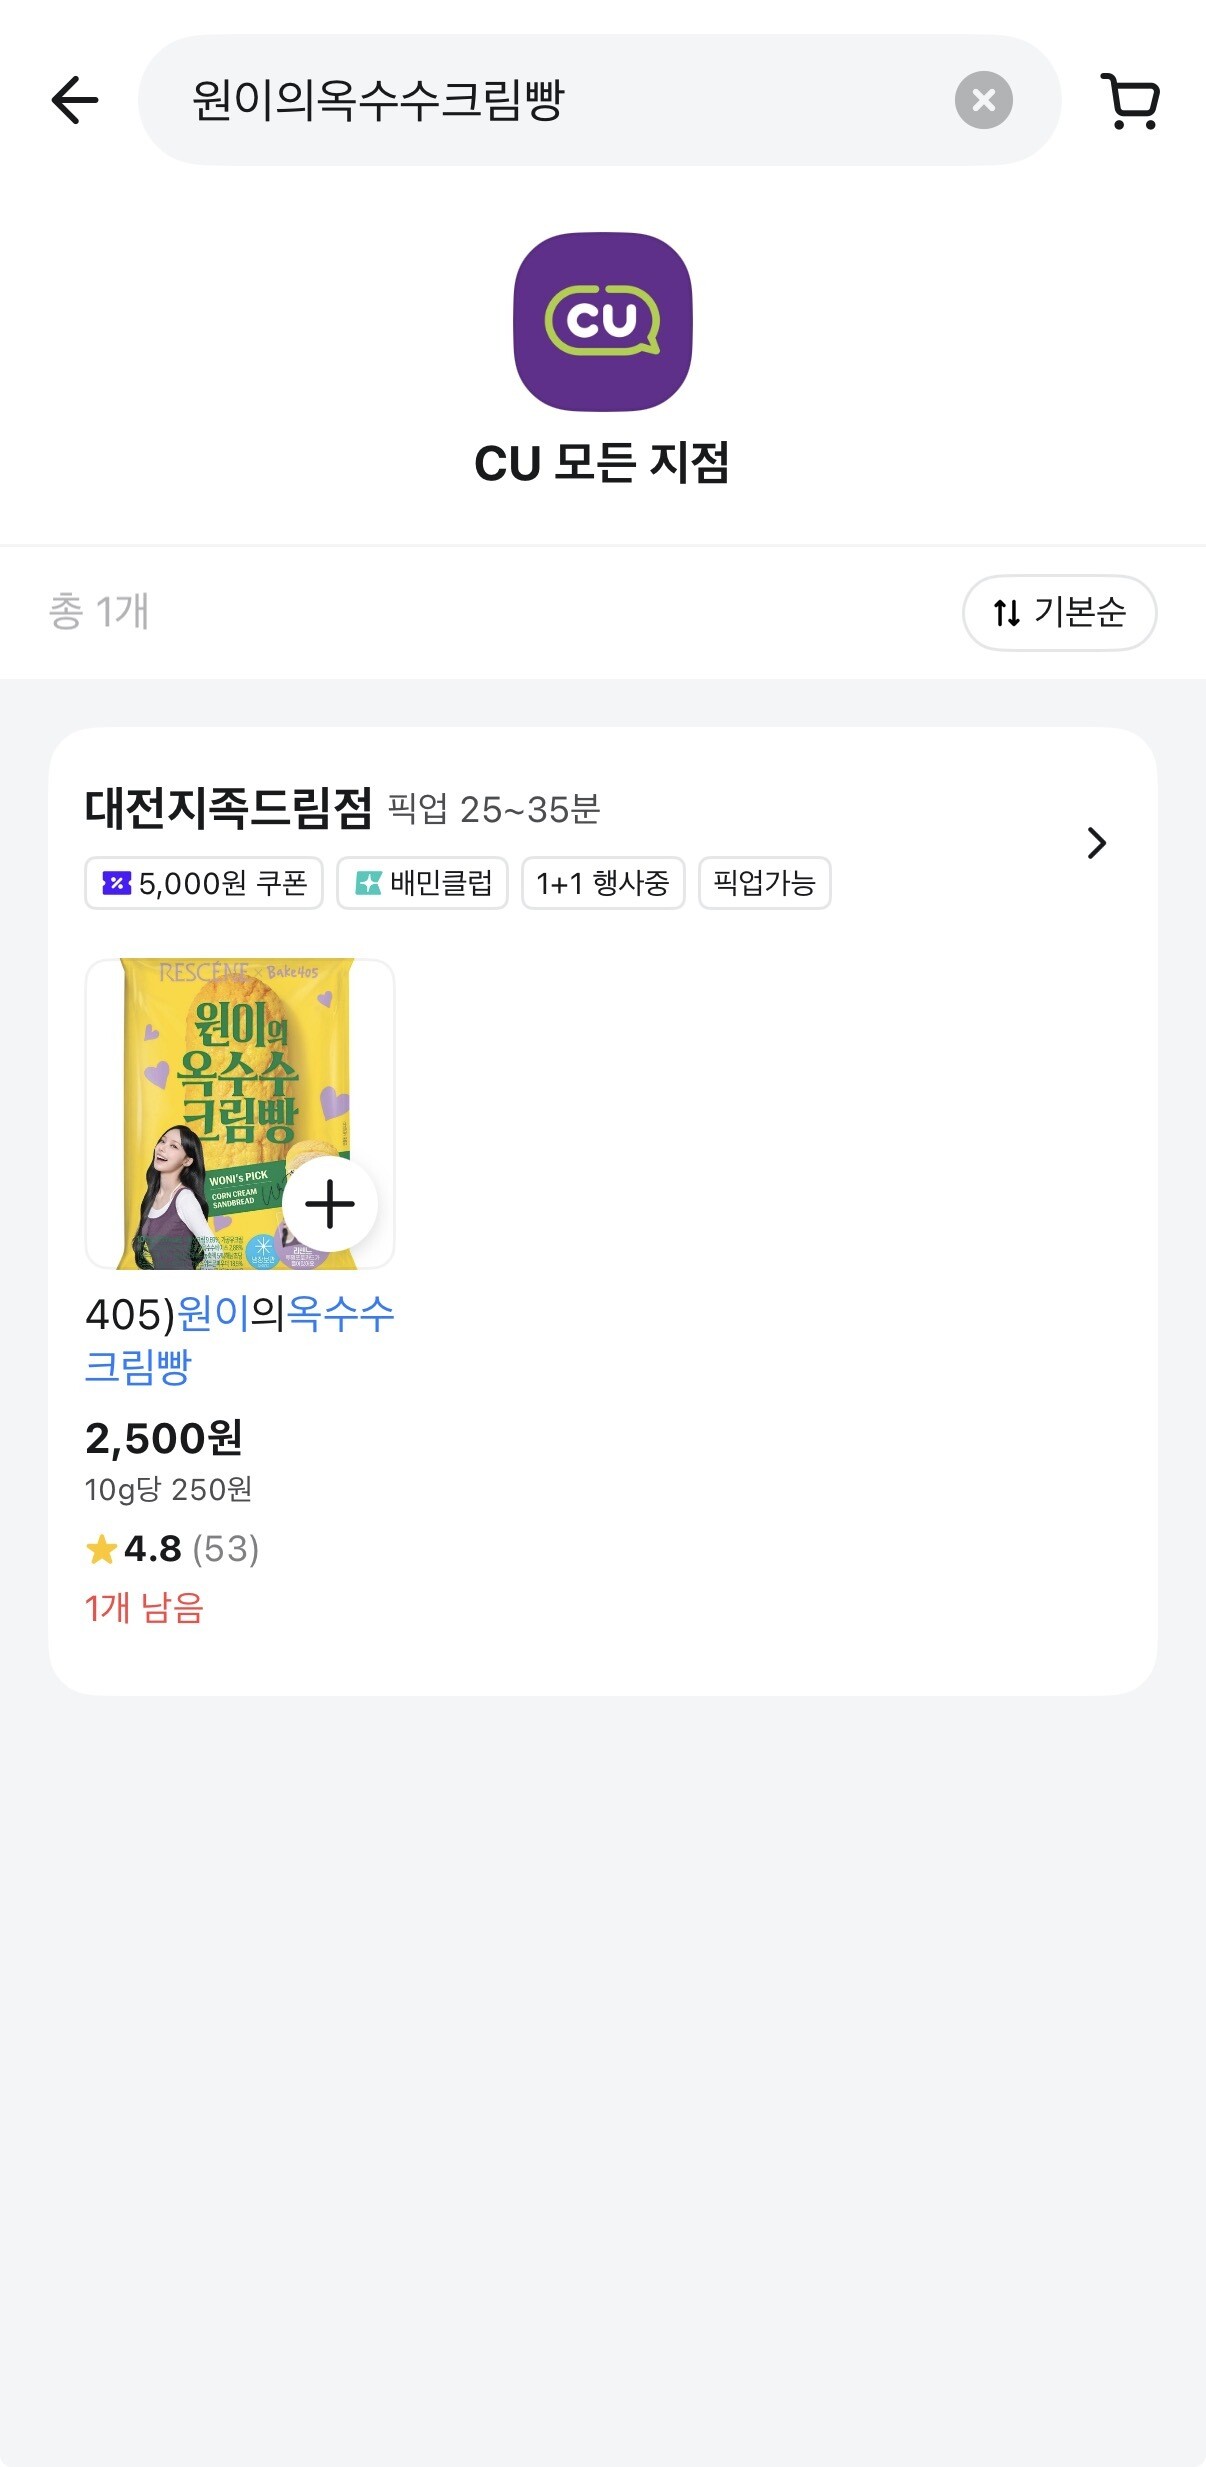Viewport: 1206px width, 2467px height.
Task: Open the corn cream bread product thumbnail
Action: [x=240, y=1114]
